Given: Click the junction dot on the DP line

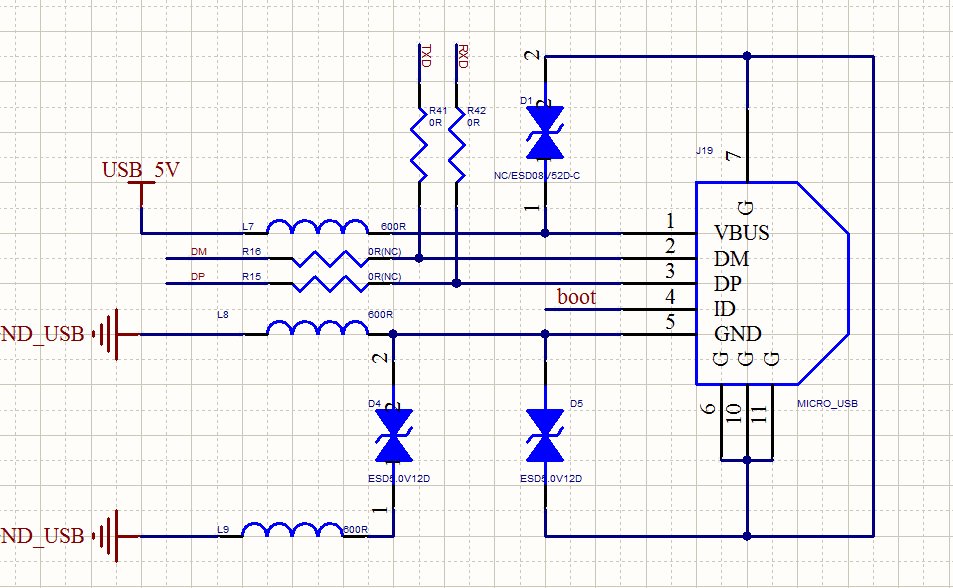Looking at the screenshot, I should (x=456, y=283).
